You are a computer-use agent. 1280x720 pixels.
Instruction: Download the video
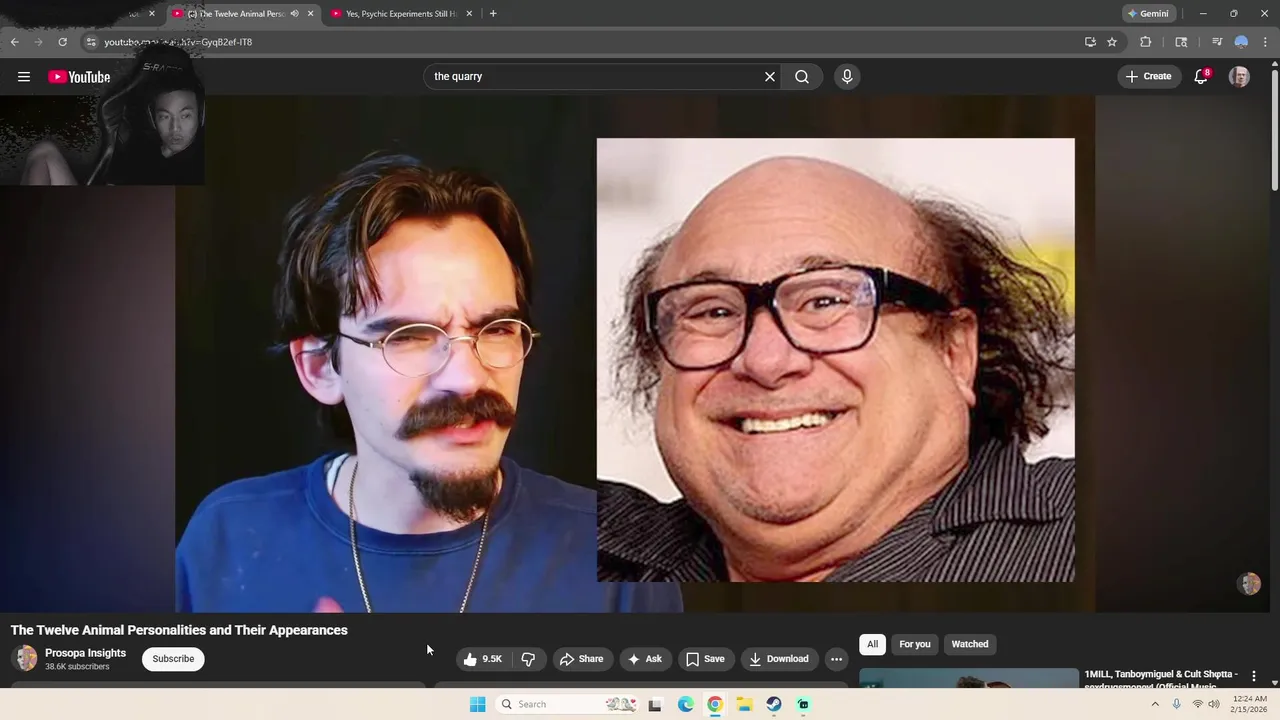779,659
